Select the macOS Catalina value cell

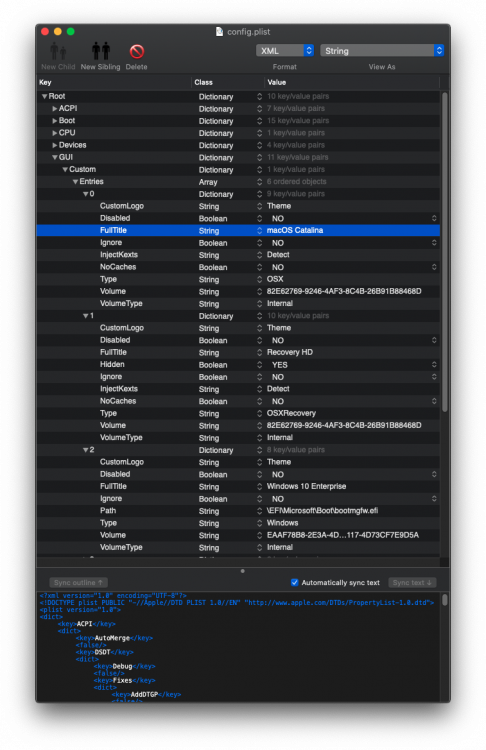pyautogui.click(x=295, y=230)
